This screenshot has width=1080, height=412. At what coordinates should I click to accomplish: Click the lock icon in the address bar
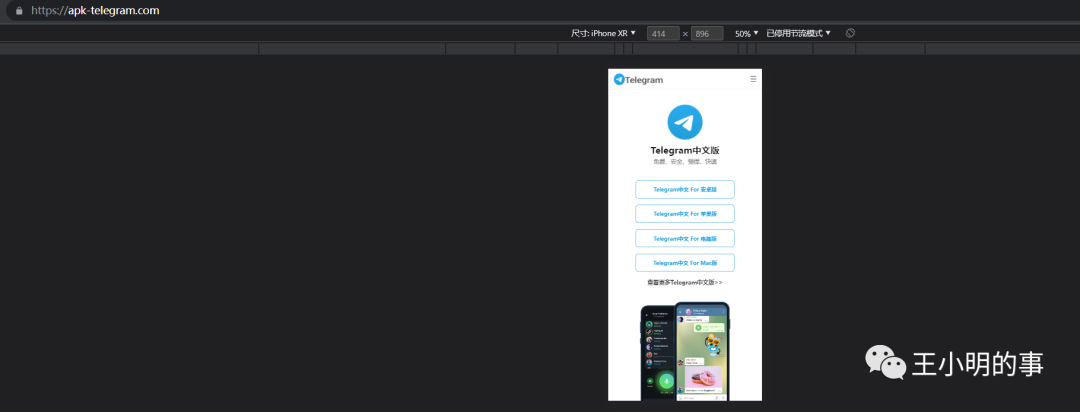[19, 11]
